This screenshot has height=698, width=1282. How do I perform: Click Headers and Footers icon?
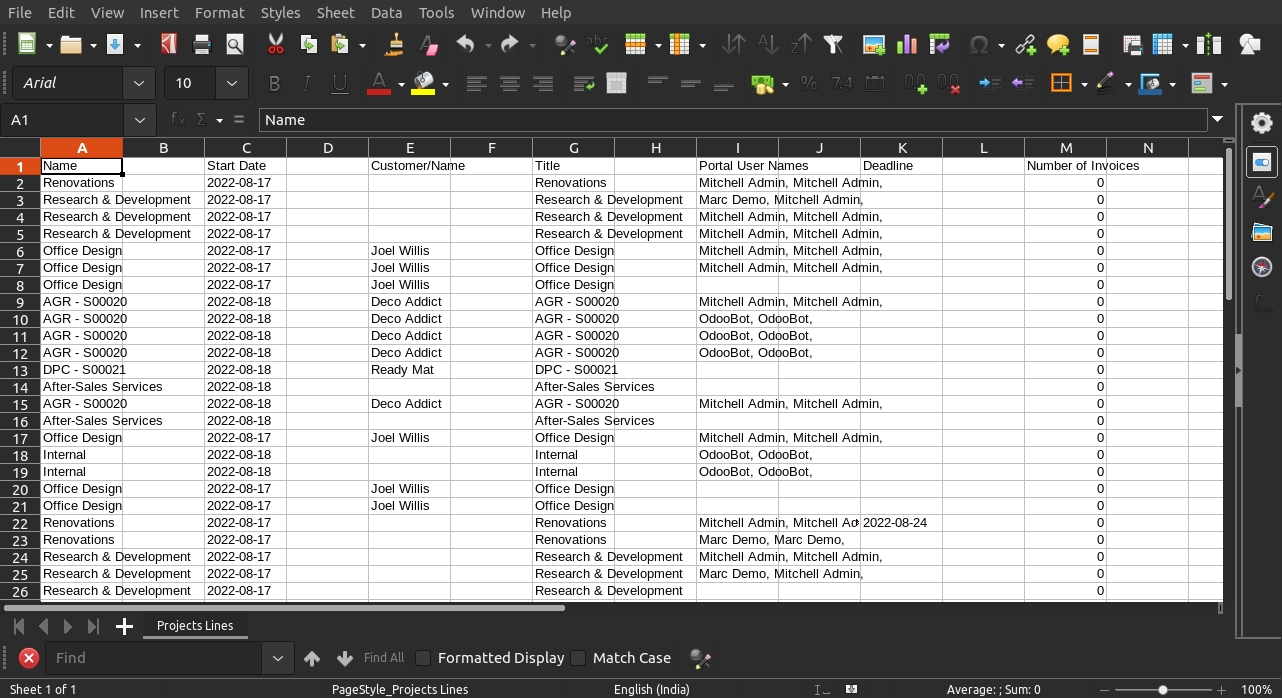pyautogui.click(x=1091, y=44)
